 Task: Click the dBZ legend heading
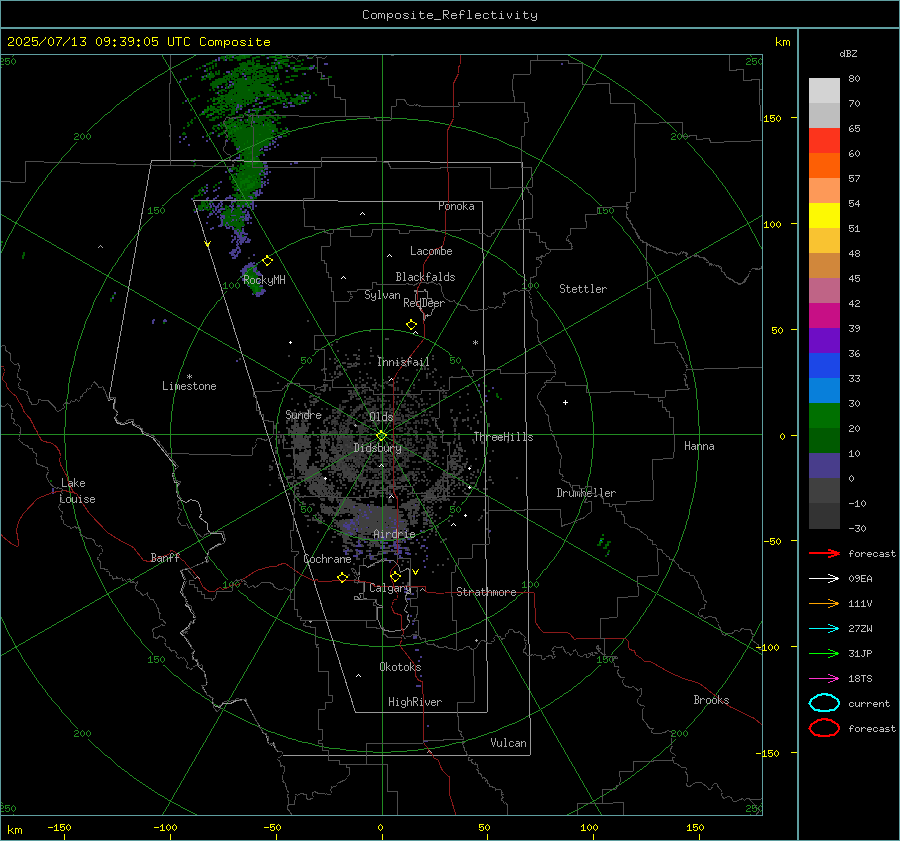(848, 53)
